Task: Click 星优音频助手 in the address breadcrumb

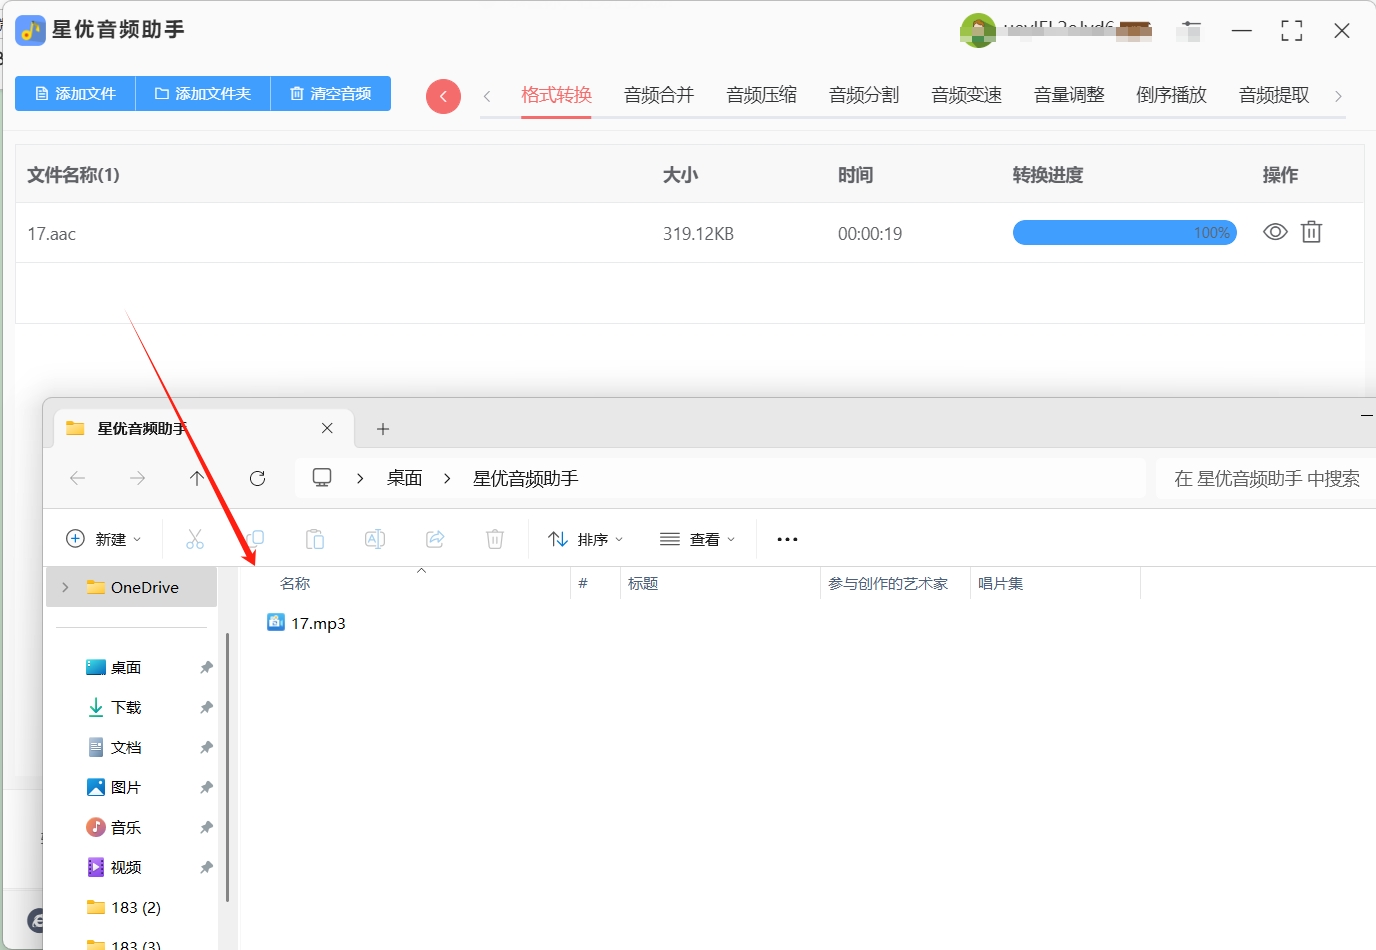Action: pyautogui.click(x=526, y=478)
